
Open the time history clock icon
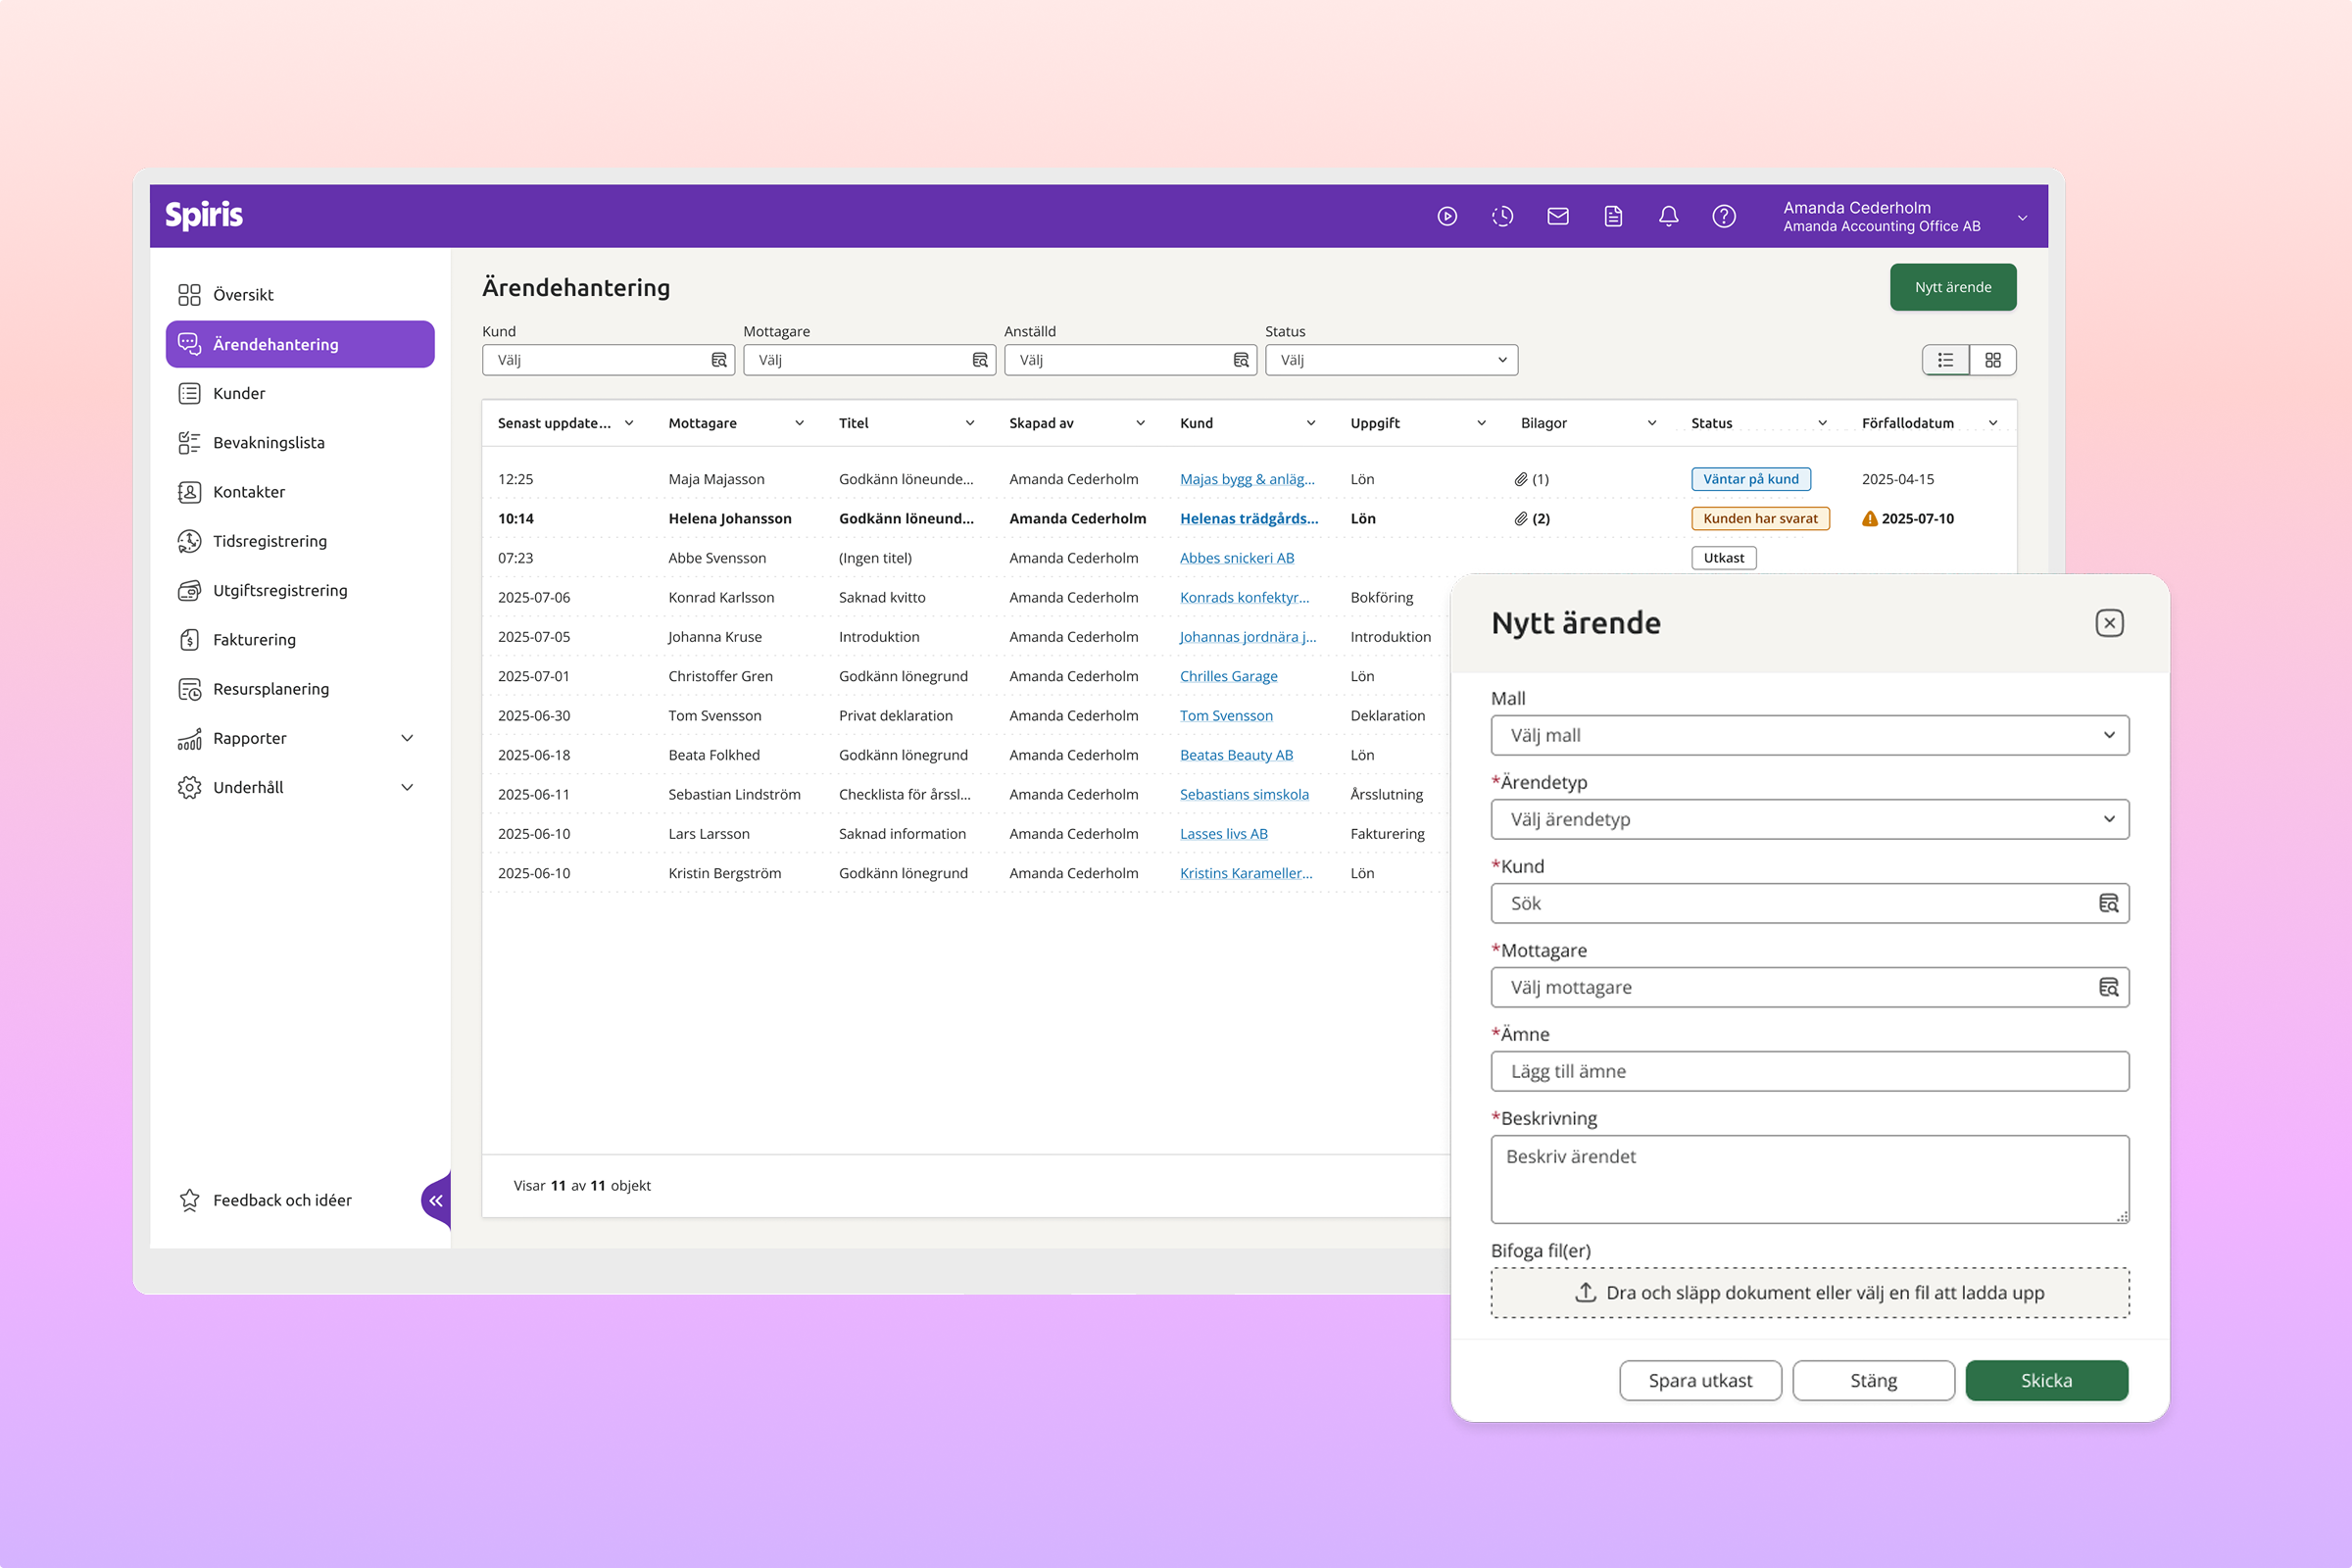[1502, 216]
